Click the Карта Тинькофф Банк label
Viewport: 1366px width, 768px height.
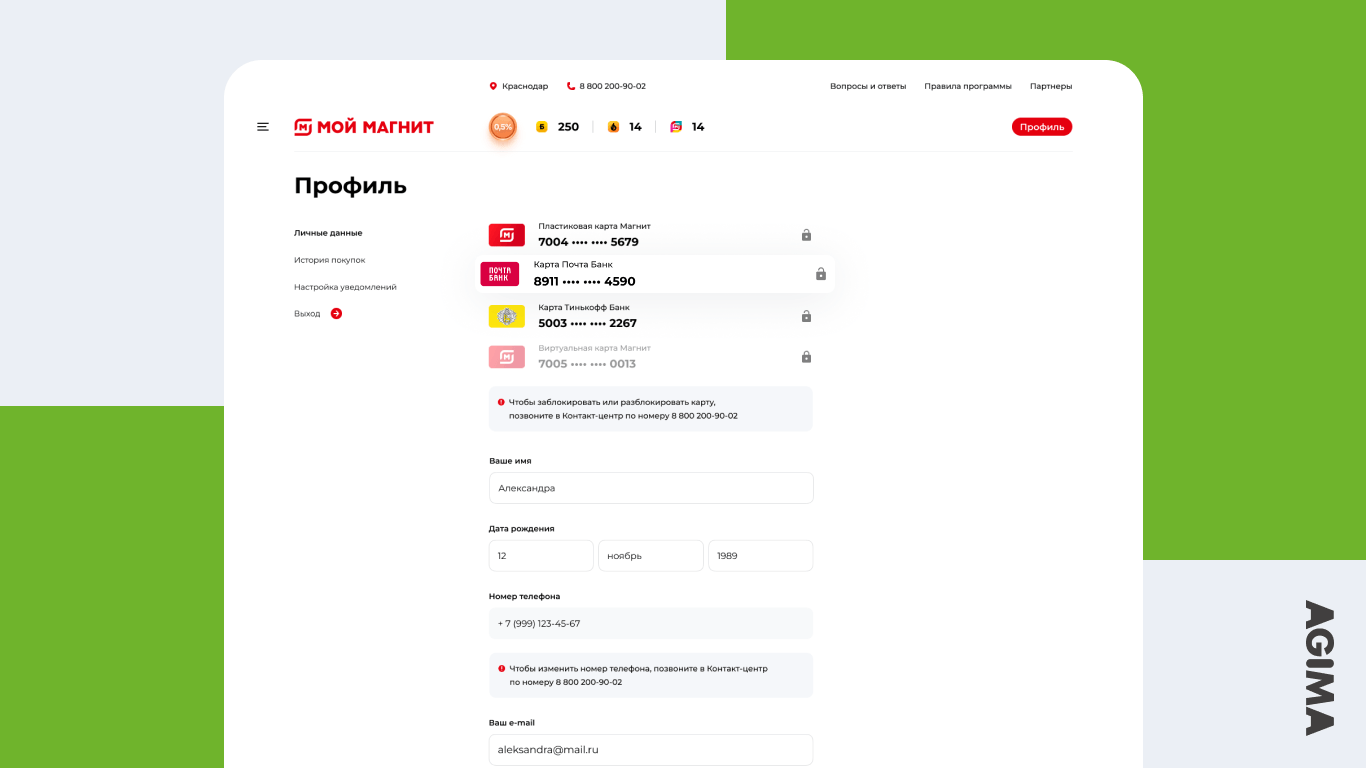click(584, 307)
